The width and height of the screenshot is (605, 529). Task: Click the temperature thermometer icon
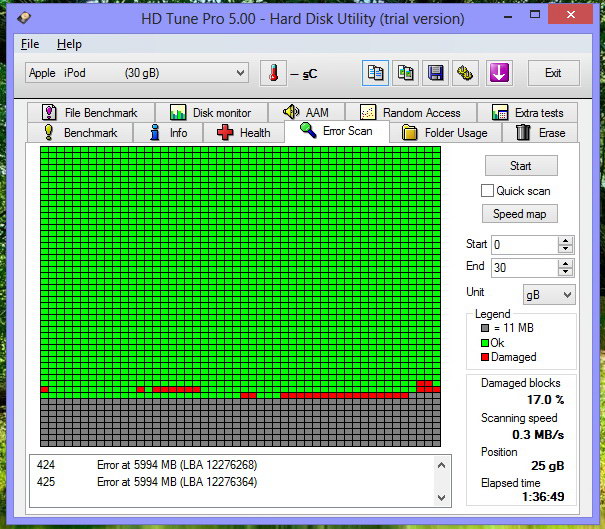(x=272, y=73)
